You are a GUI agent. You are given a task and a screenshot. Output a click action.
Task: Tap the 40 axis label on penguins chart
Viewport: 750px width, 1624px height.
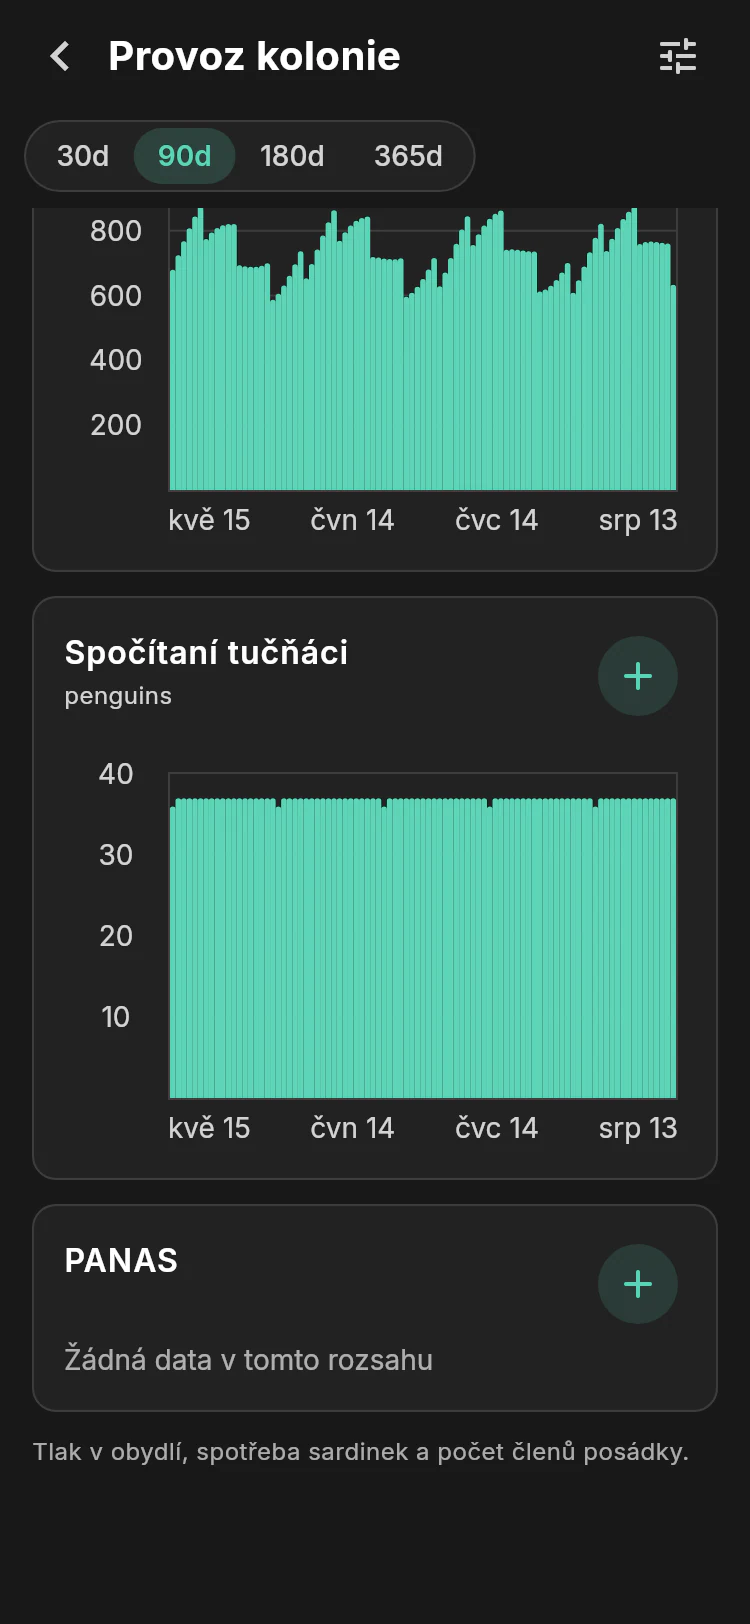click(116, 774)
